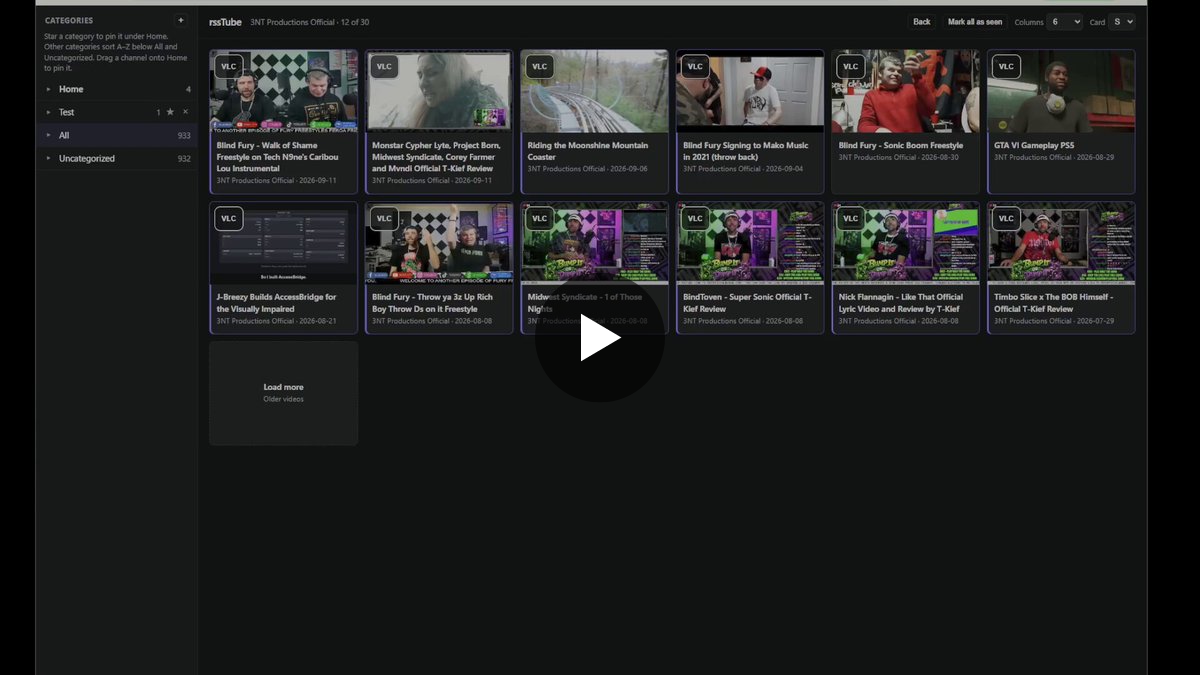The height and width of the screenshot is (675, 1200).
Task: Select the Home category
Action: [117, 89]
